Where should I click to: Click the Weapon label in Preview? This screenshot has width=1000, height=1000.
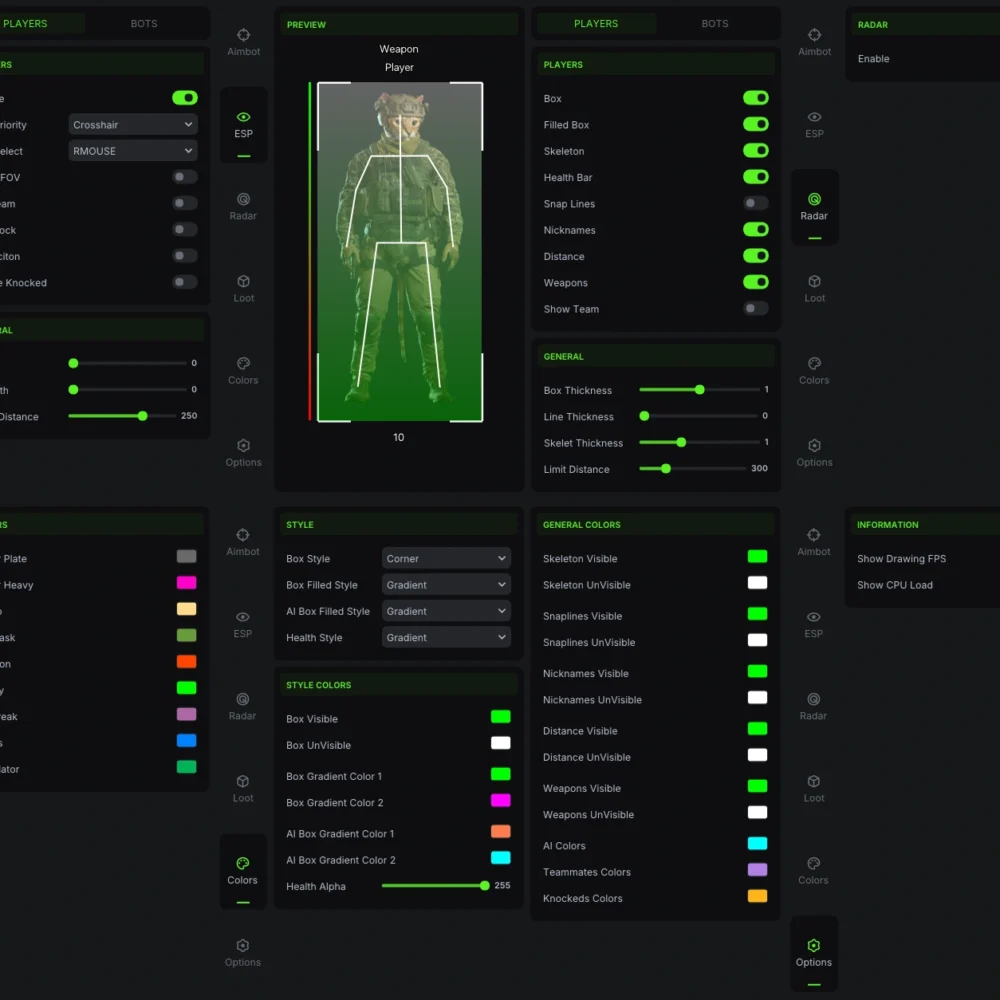coord(399,49)
